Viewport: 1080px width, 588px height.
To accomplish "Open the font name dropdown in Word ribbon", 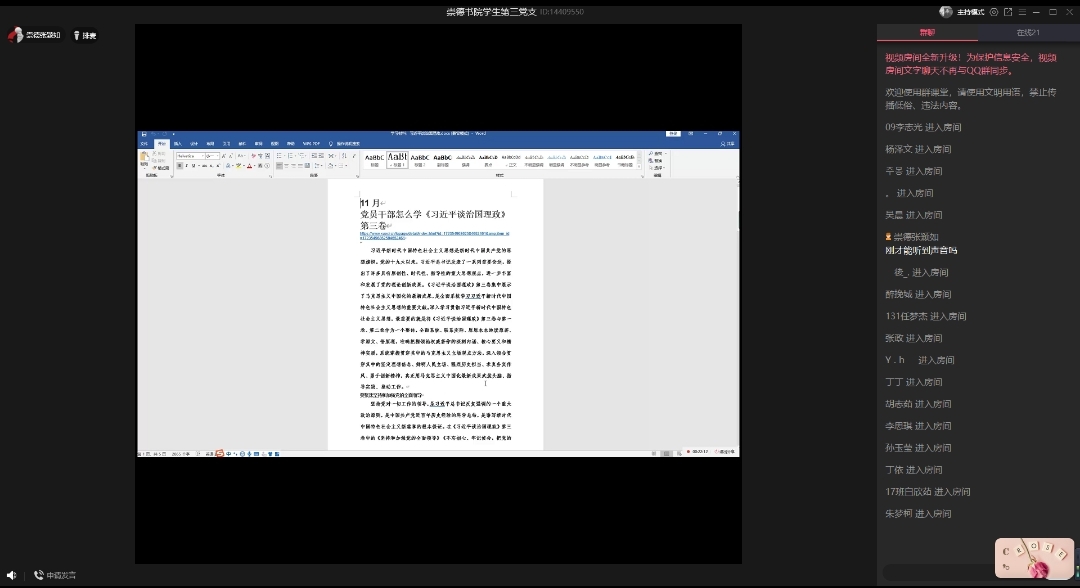I will (x=202, y=156).
